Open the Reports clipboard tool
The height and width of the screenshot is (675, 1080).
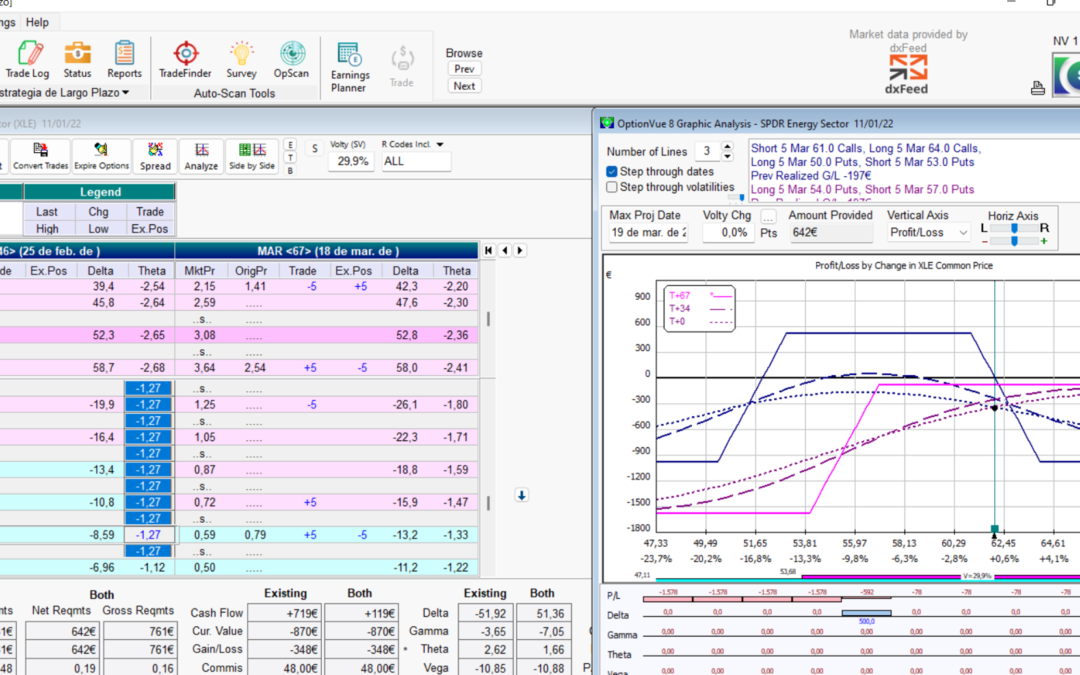[x=125, y=59]
